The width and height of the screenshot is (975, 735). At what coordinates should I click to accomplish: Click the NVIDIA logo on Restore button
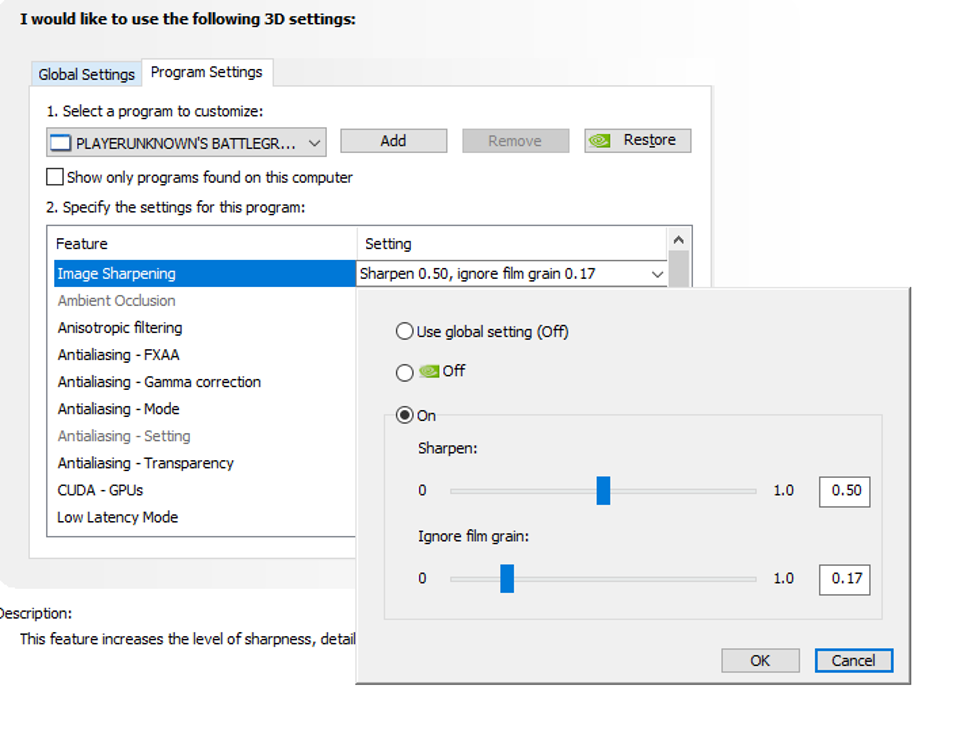click(x=600, y=141)
